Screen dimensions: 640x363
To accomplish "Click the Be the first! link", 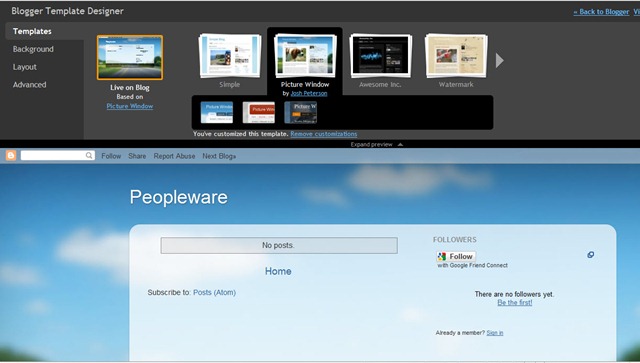I will coord(515,303).
